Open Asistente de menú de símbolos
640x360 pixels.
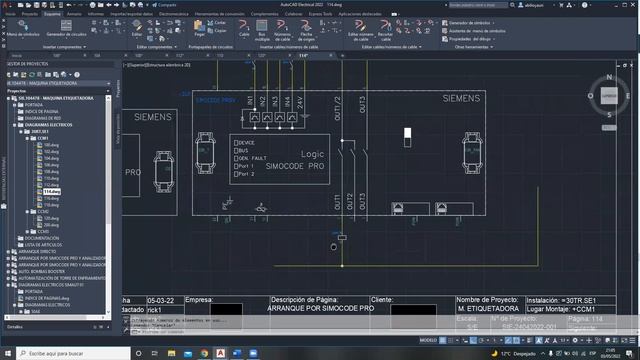pyautogui.click(x=473, y=31)
